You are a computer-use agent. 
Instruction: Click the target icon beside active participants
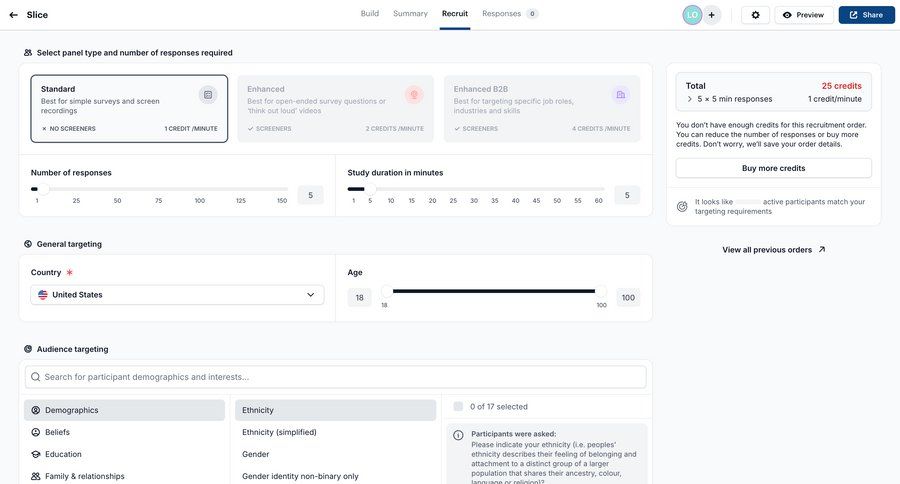(682, 207)
